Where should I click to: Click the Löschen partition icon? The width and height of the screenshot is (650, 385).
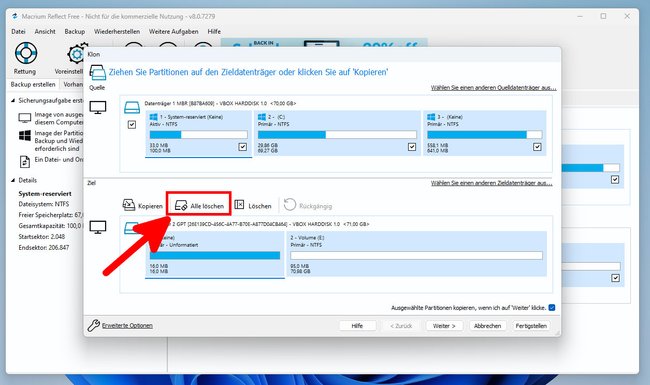tap(239, 205)
